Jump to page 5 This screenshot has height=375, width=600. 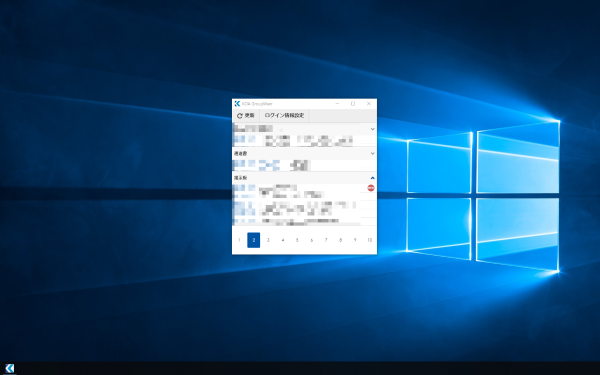(297, 240)
